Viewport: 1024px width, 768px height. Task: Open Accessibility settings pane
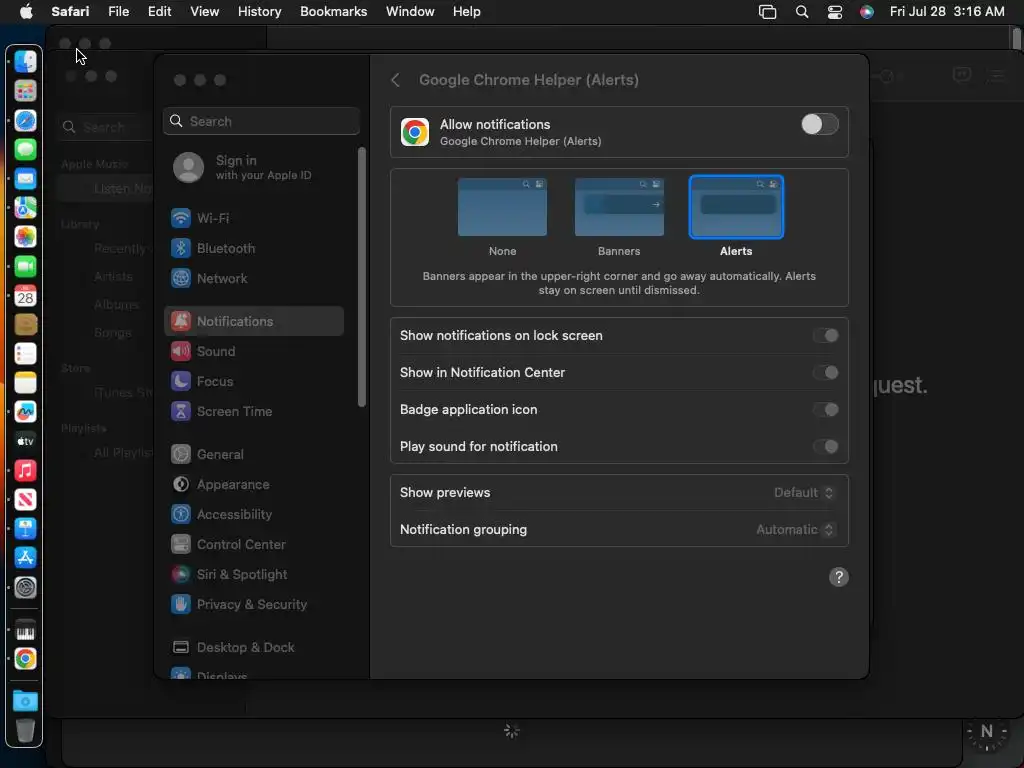[x=253, y=515]
